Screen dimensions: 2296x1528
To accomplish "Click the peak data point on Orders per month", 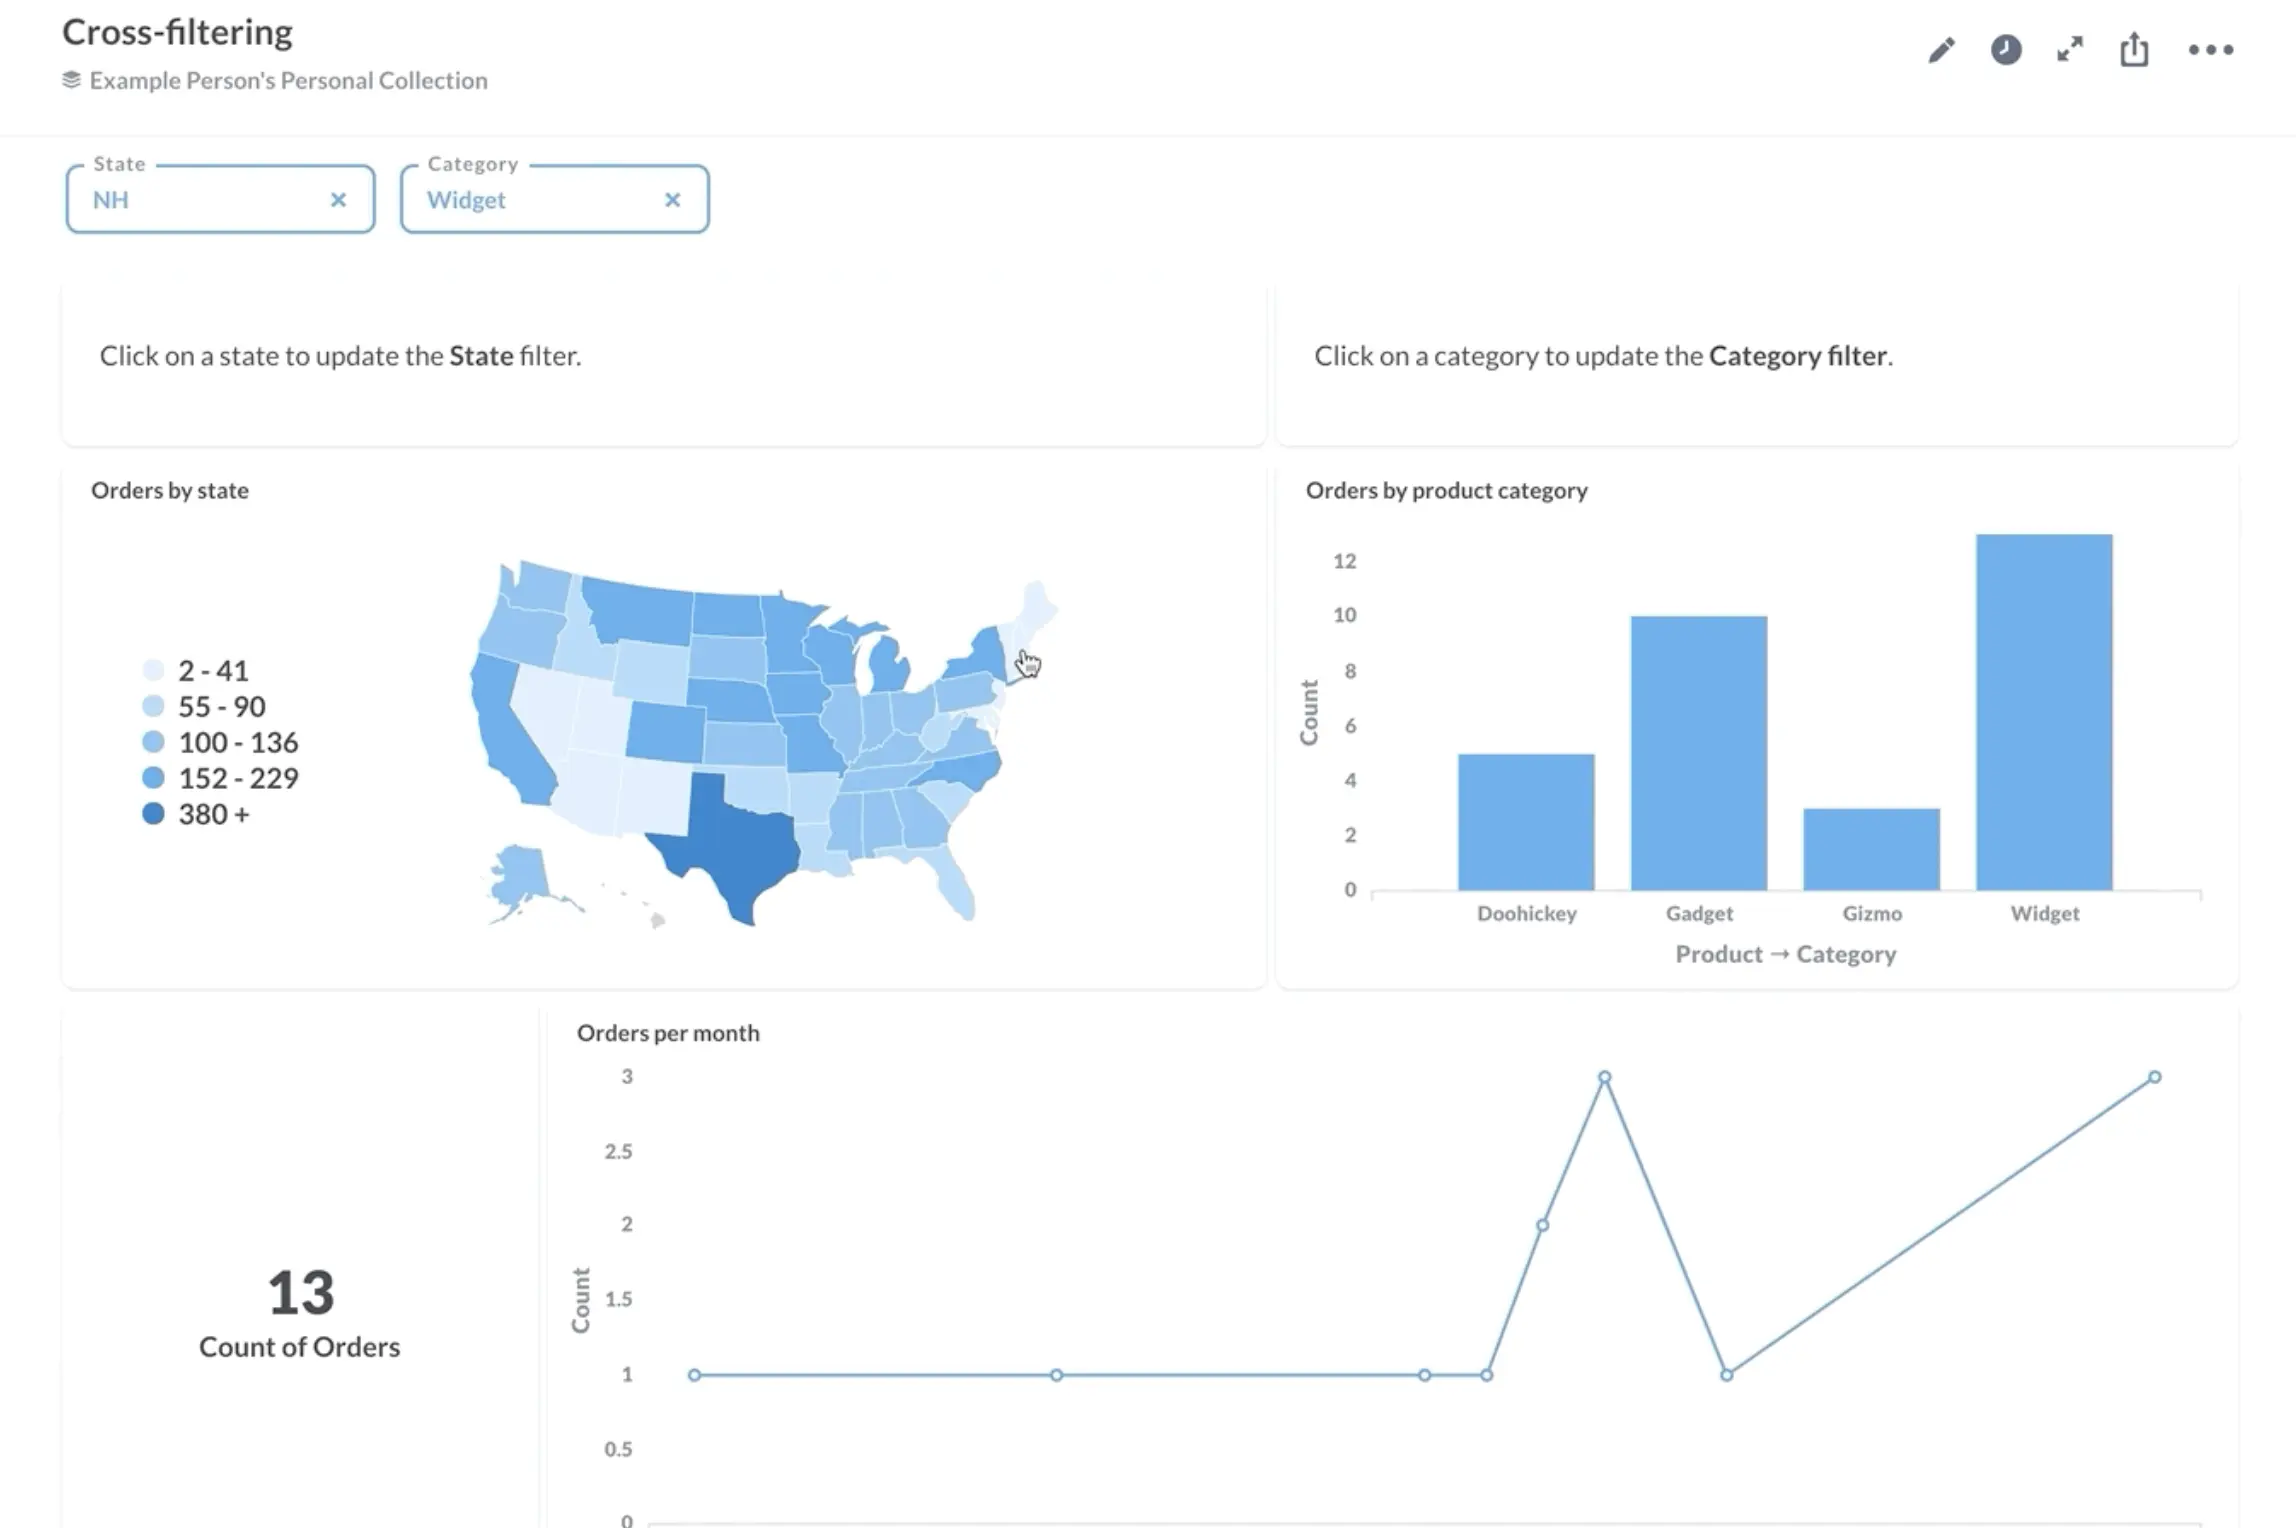I will pos(1604,1077).
